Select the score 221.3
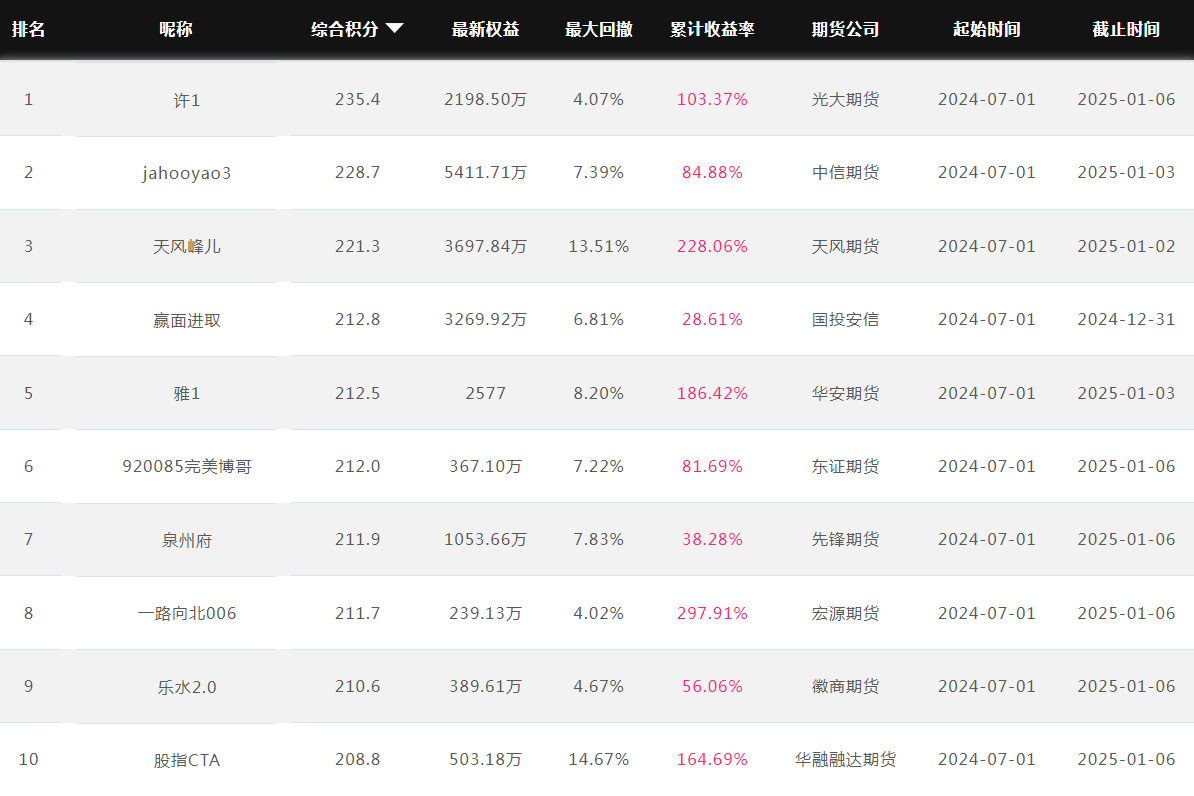This screenshot has height=796, width=1194. click(x=357, y=246)
